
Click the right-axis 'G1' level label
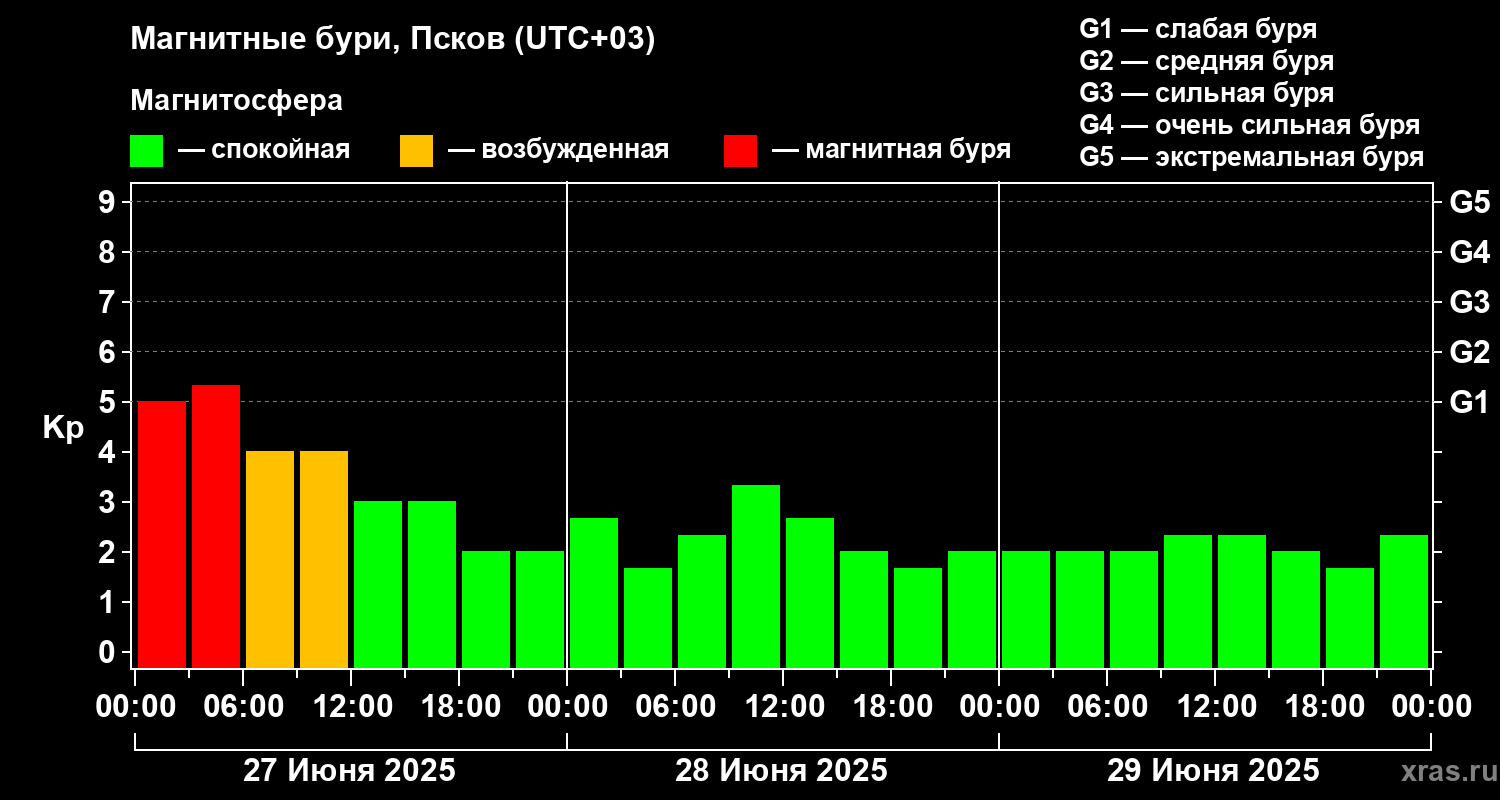pos(1470,402)
